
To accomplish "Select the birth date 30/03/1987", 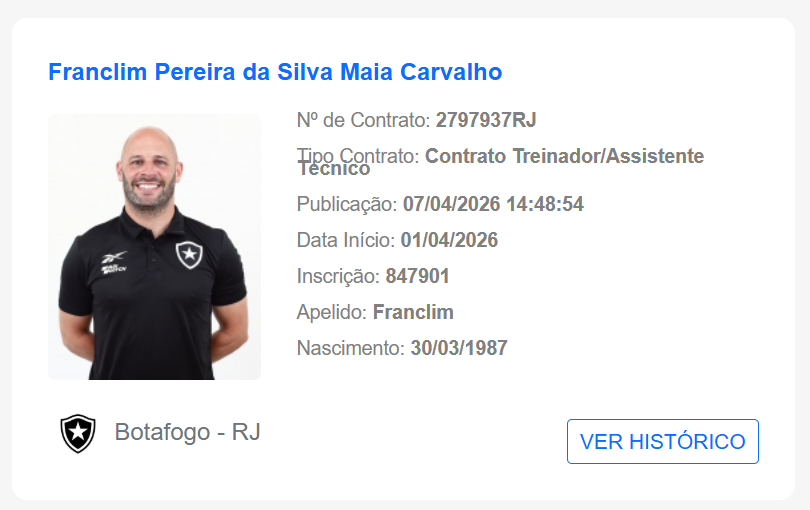I will [x=459, y=348].
